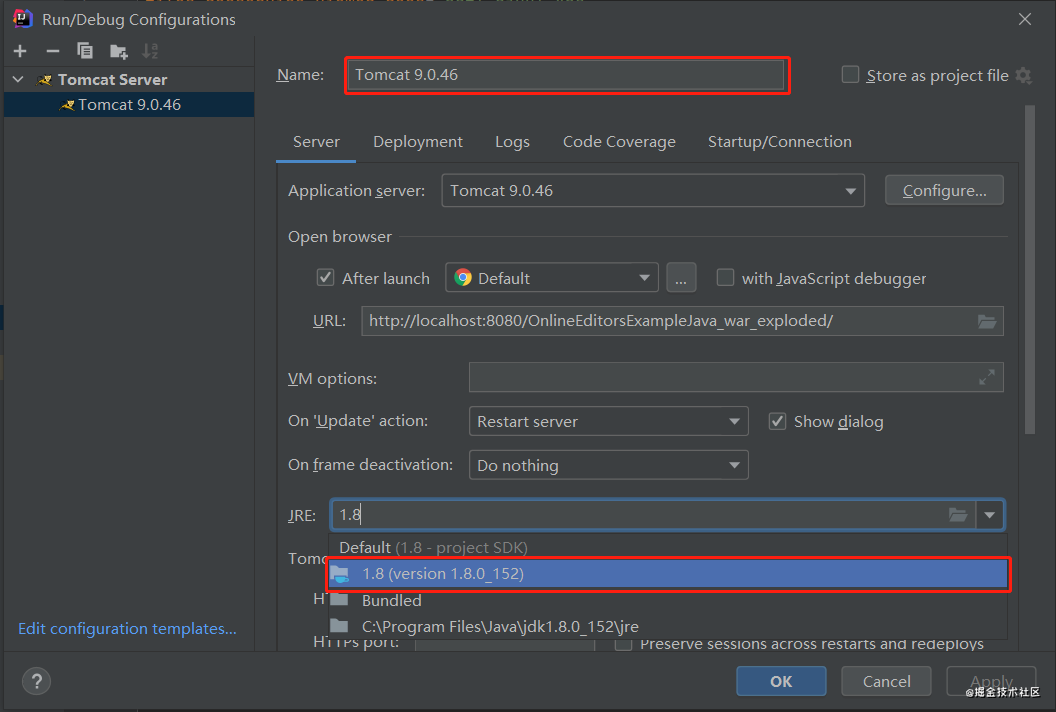This screenshot has height=712, width=1056.
Task: Click the gear icon beside Store as project file
Action: coord(1024,75)
